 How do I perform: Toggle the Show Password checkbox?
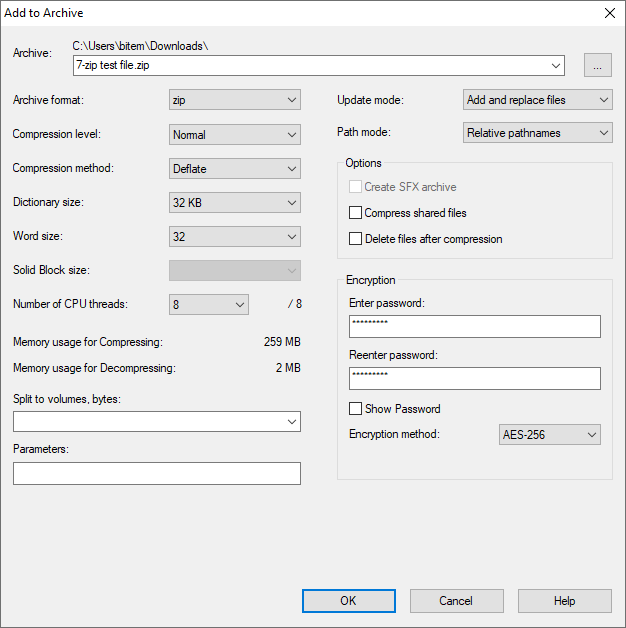click(355, 409)
